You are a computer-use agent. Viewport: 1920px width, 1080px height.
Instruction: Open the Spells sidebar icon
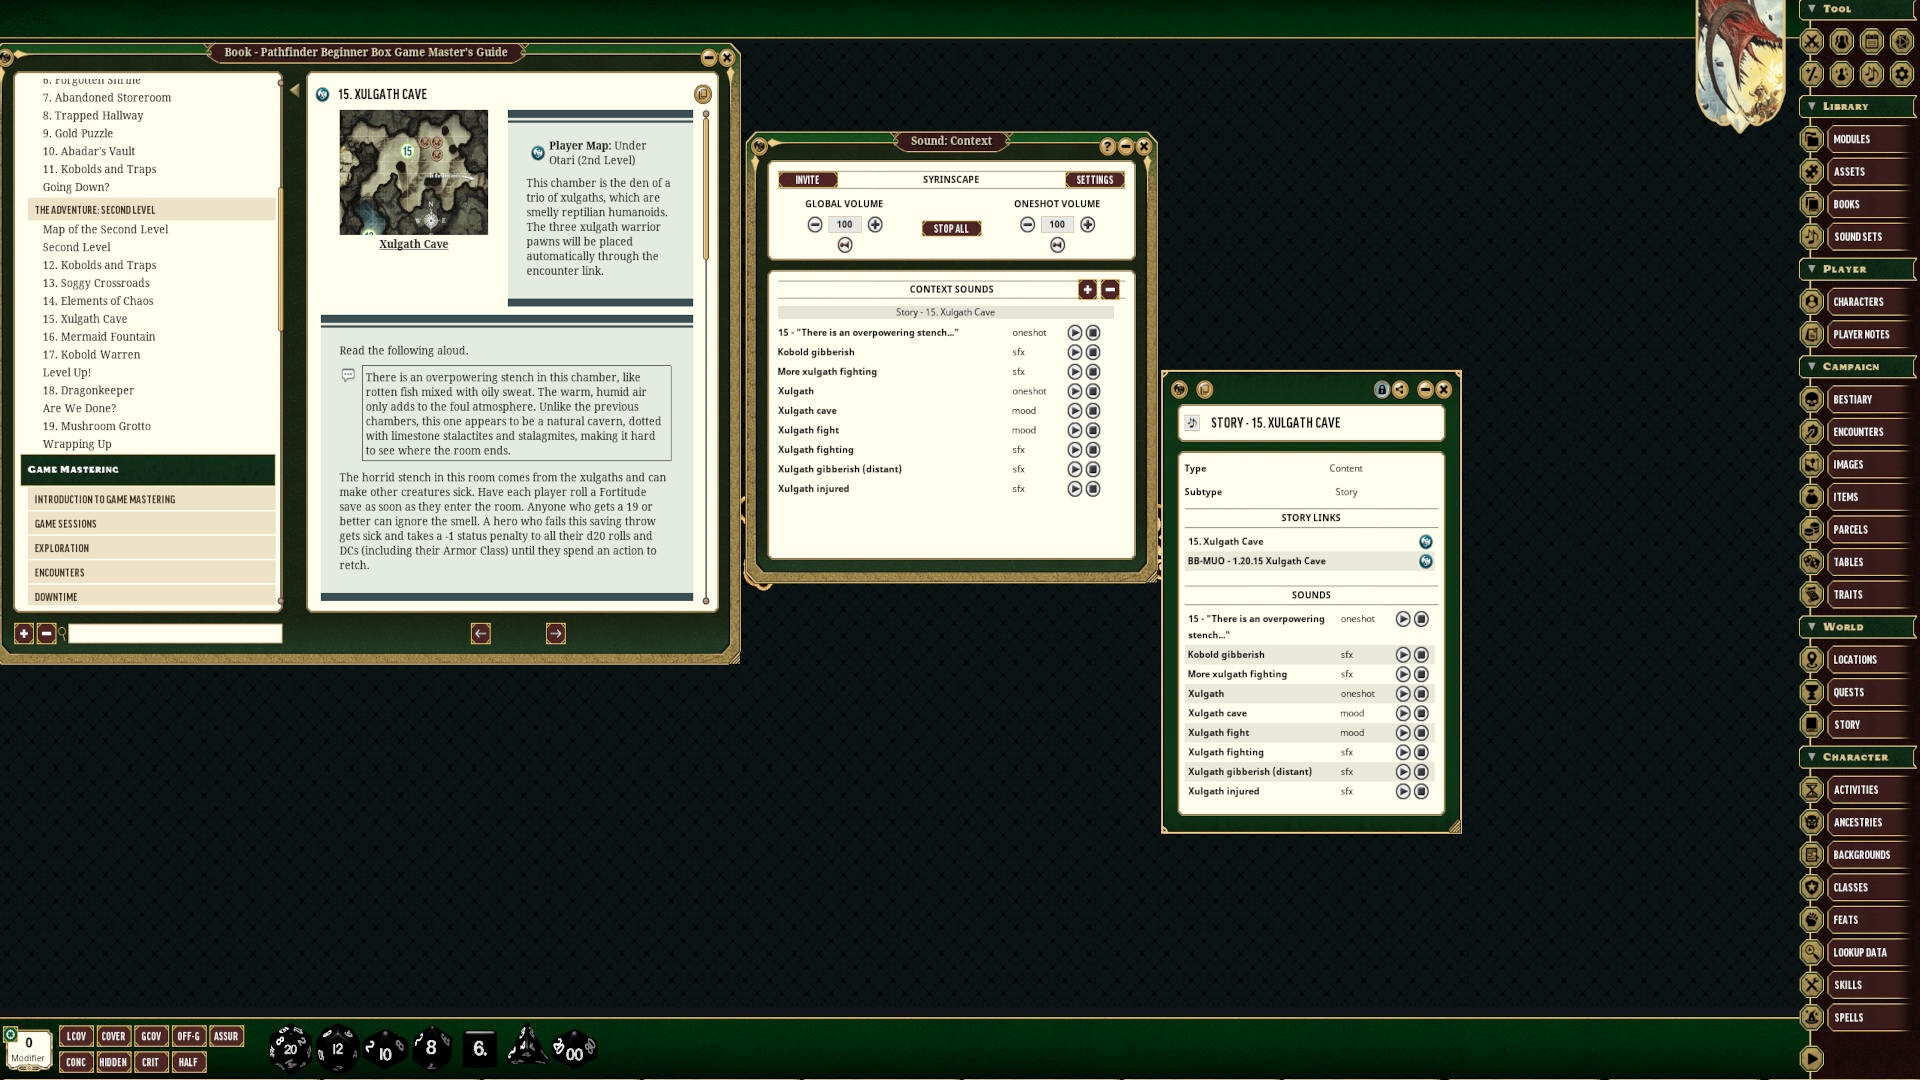(x=1813, y=1017)
